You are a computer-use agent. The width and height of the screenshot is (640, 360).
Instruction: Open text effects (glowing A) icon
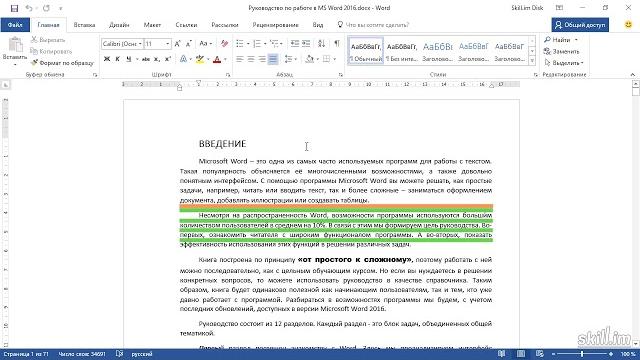pos(183,60)
